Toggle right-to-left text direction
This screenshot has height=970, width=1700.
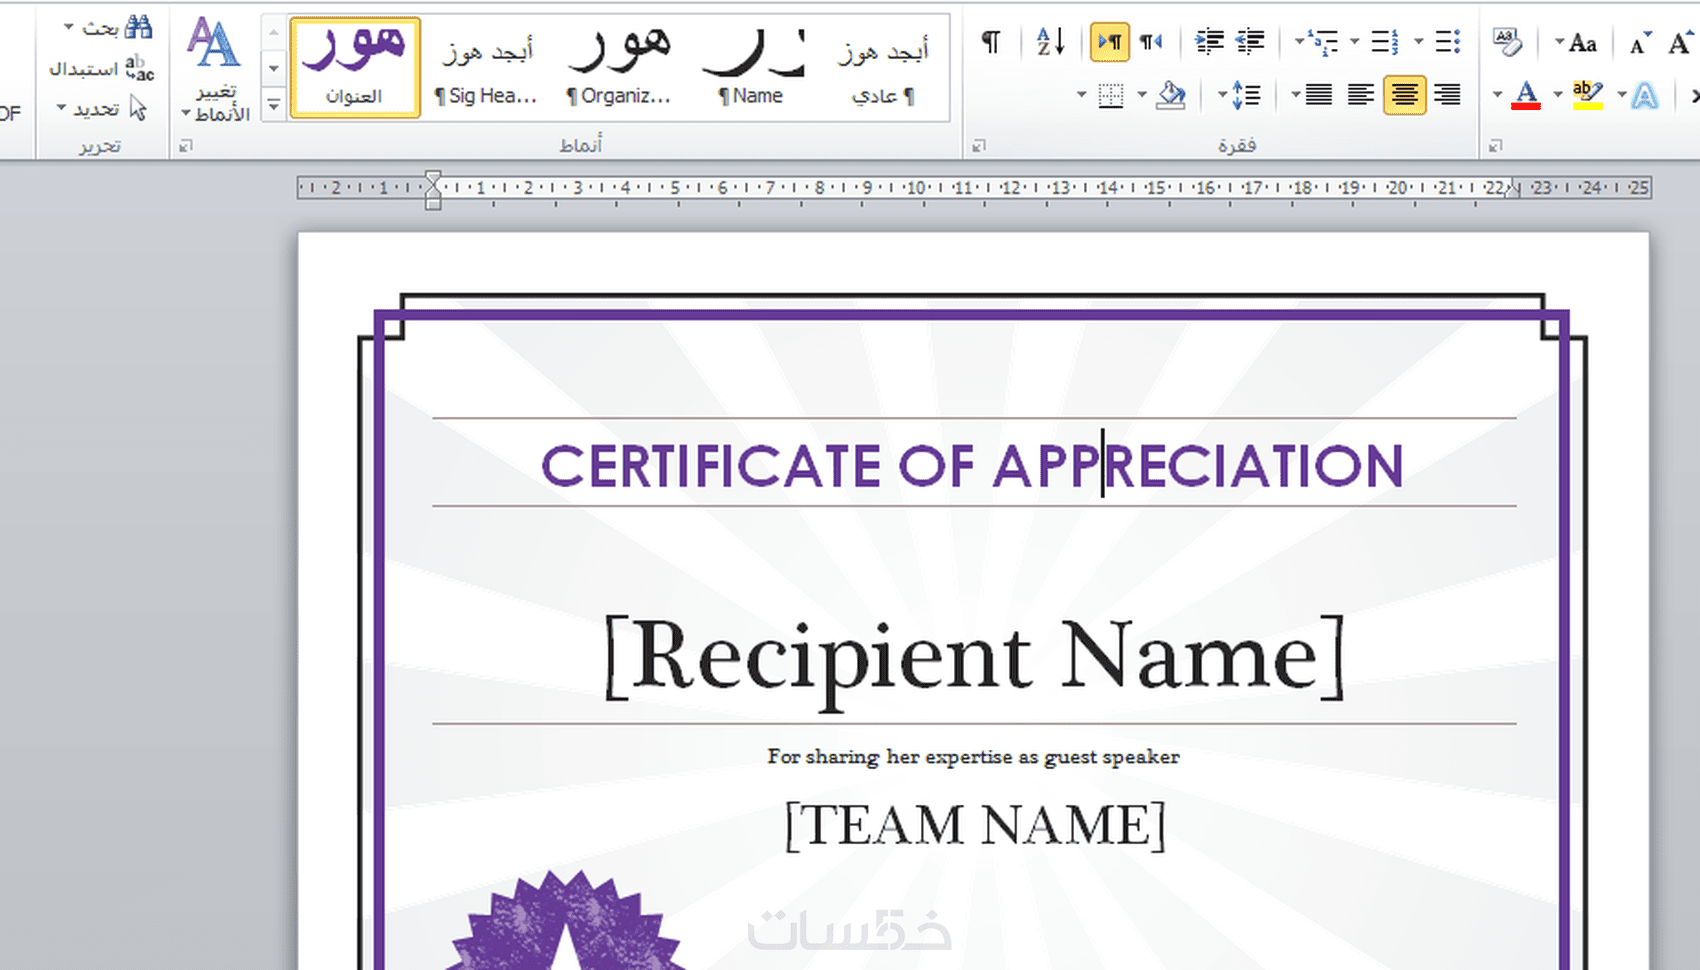coord(1151,41)
